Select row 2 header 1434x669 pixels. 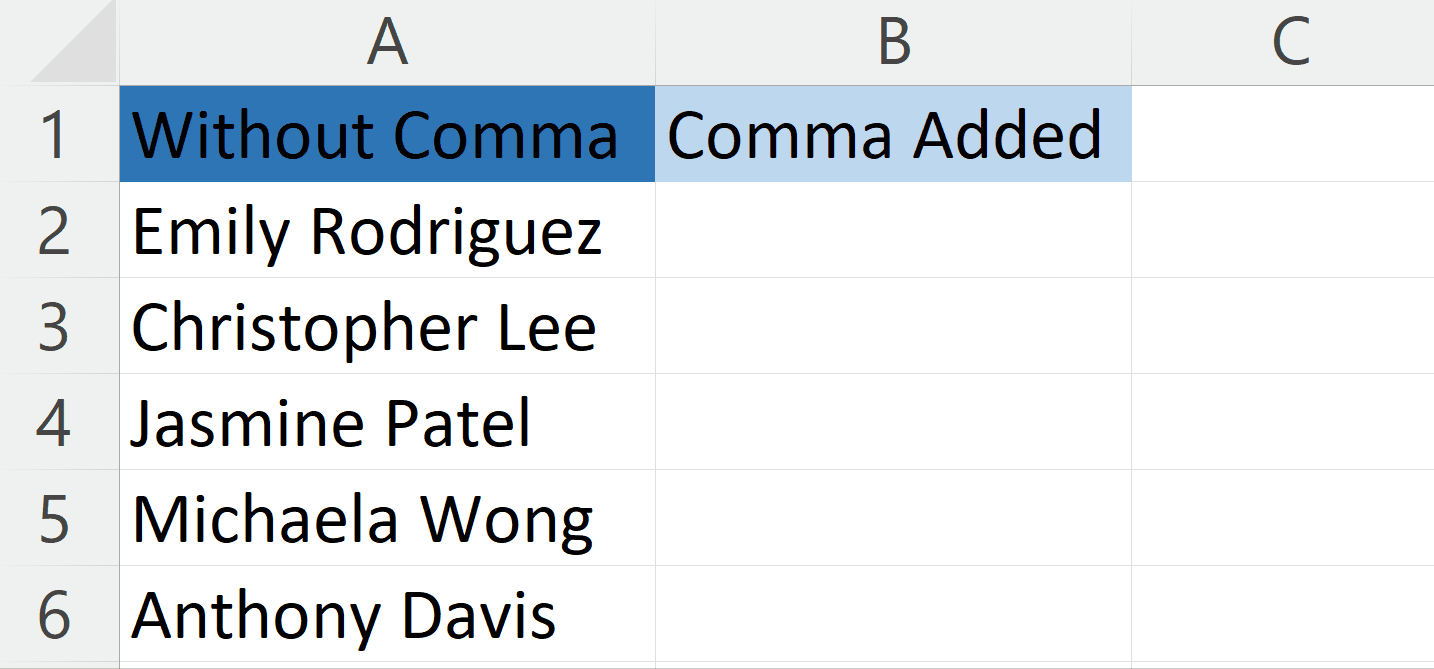pyautogui.click(x=58, y=231)
